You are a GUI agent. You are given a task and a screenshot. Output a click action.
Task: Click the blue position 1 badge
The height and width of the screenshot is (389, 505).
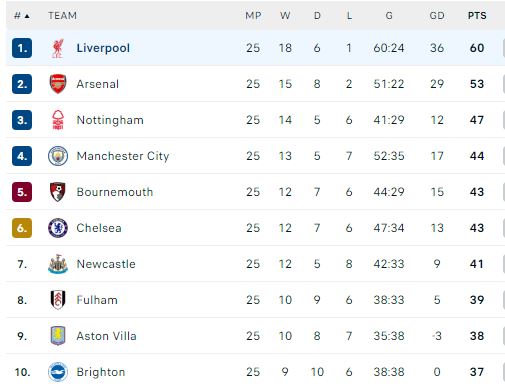(22, 48)
